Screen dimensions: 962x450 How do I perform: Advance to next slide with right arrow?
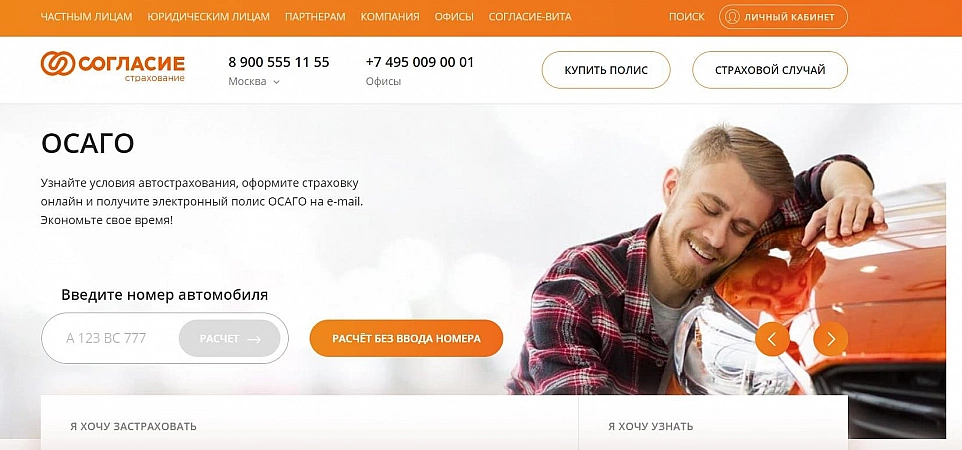[x=831, y=339]
